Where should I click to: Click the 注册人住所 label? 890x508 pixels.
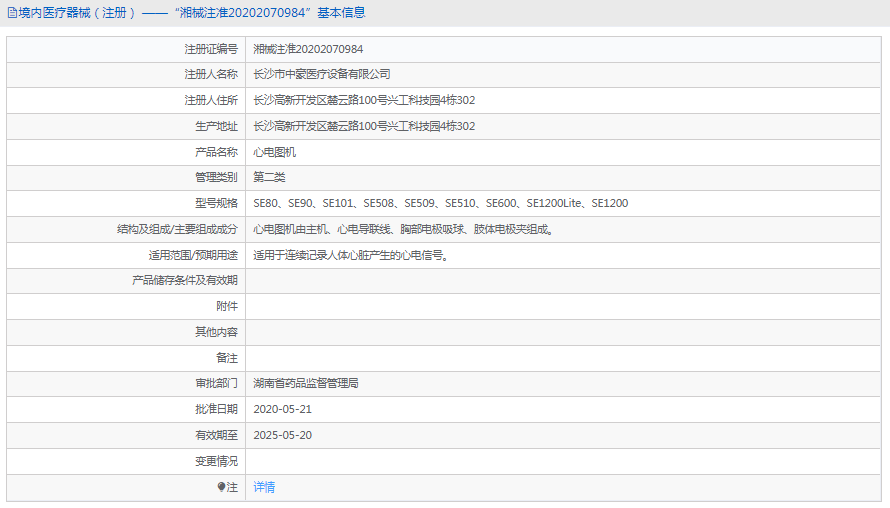[x=211, y=100]
